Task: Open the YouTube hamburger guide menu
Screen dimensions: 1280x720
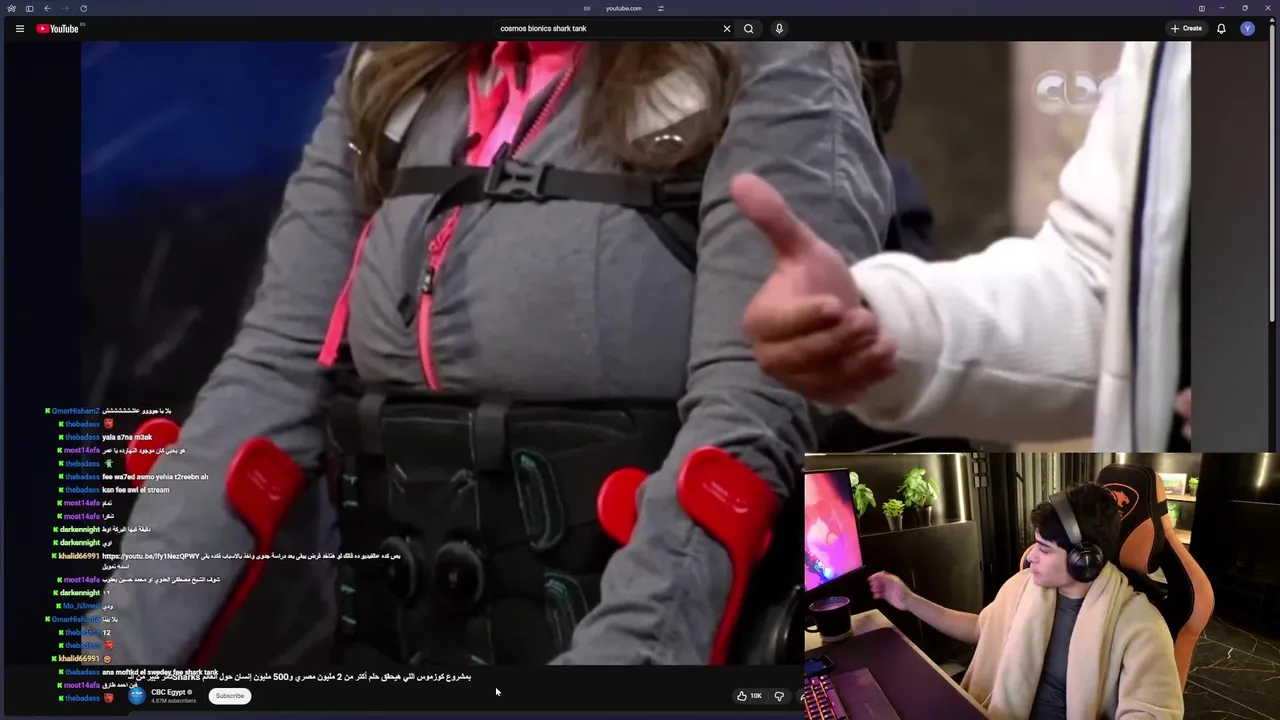Action: pyautogui.click(x=20, y=29)
